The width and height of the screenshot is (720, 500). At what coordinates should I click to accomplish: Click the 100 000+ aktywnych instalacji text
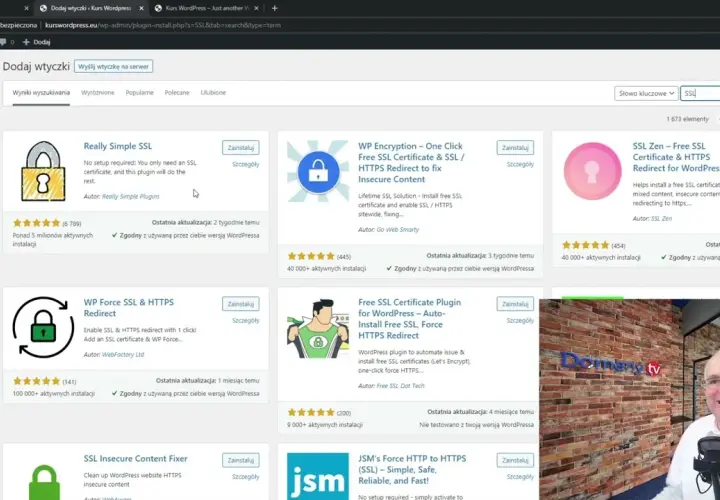coord(54,394)
